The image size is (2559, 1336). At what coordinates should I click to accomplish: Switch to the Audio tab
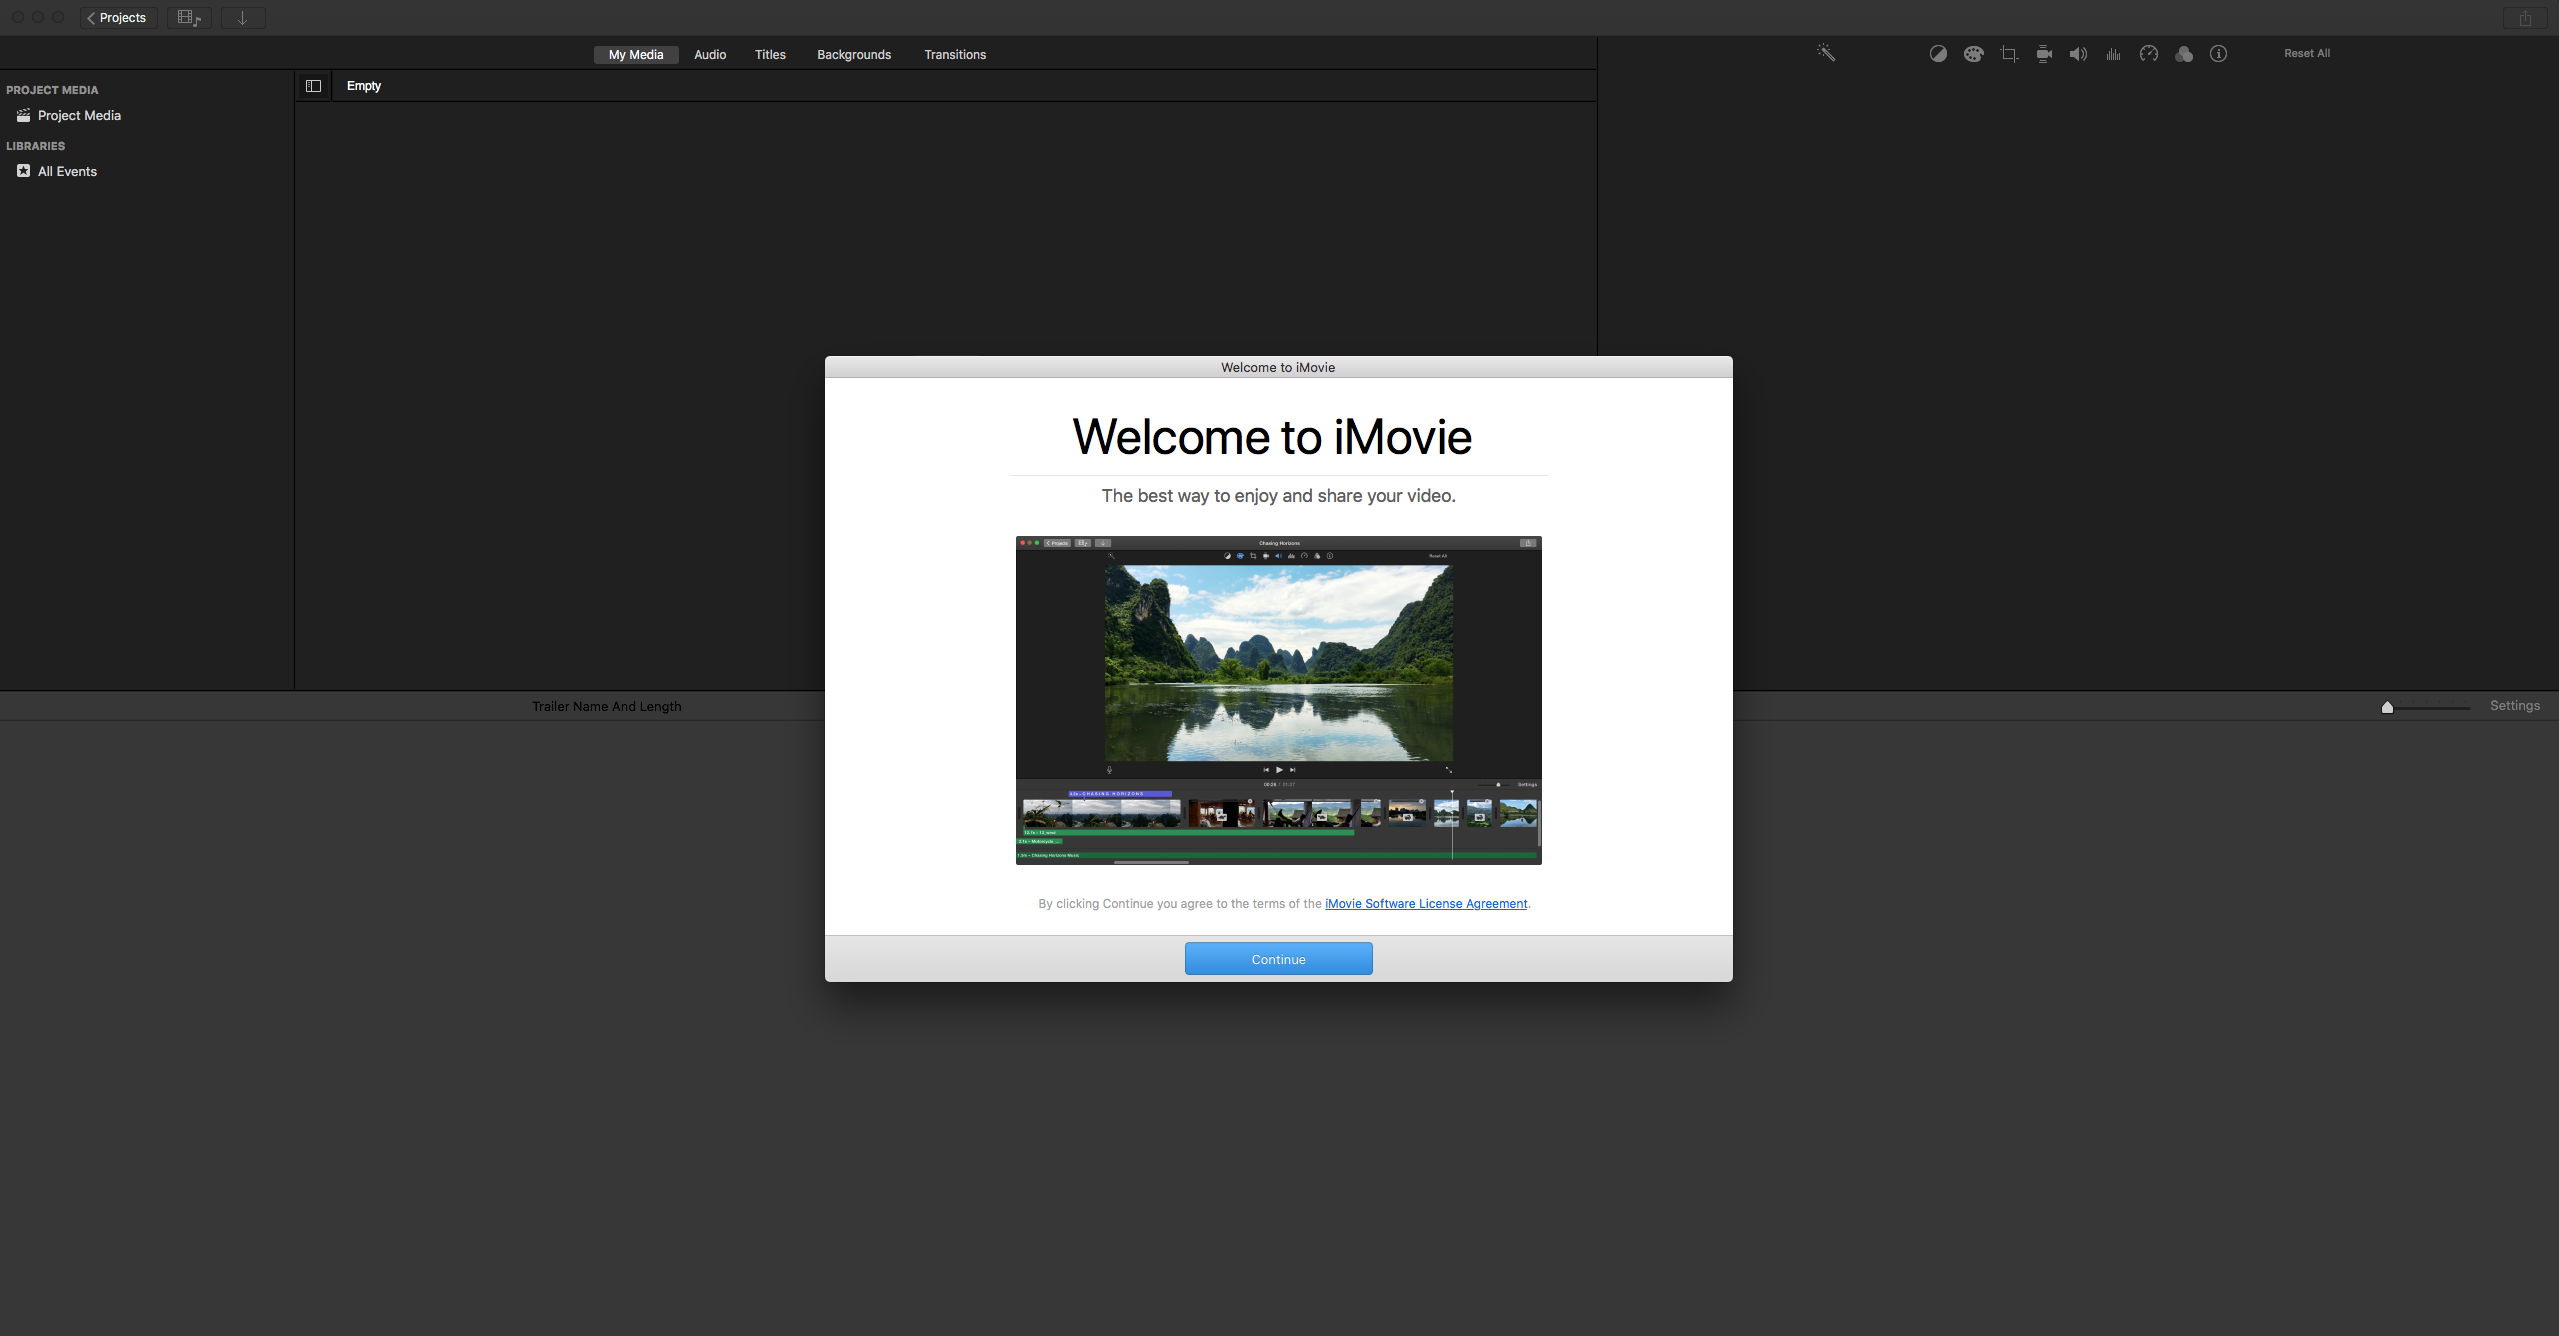click(710, 55)
